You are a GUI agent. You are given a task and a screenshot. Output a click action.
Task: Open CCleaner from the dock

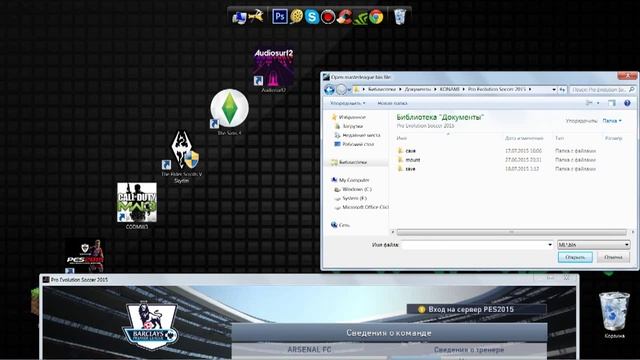[x=344, y=17]
